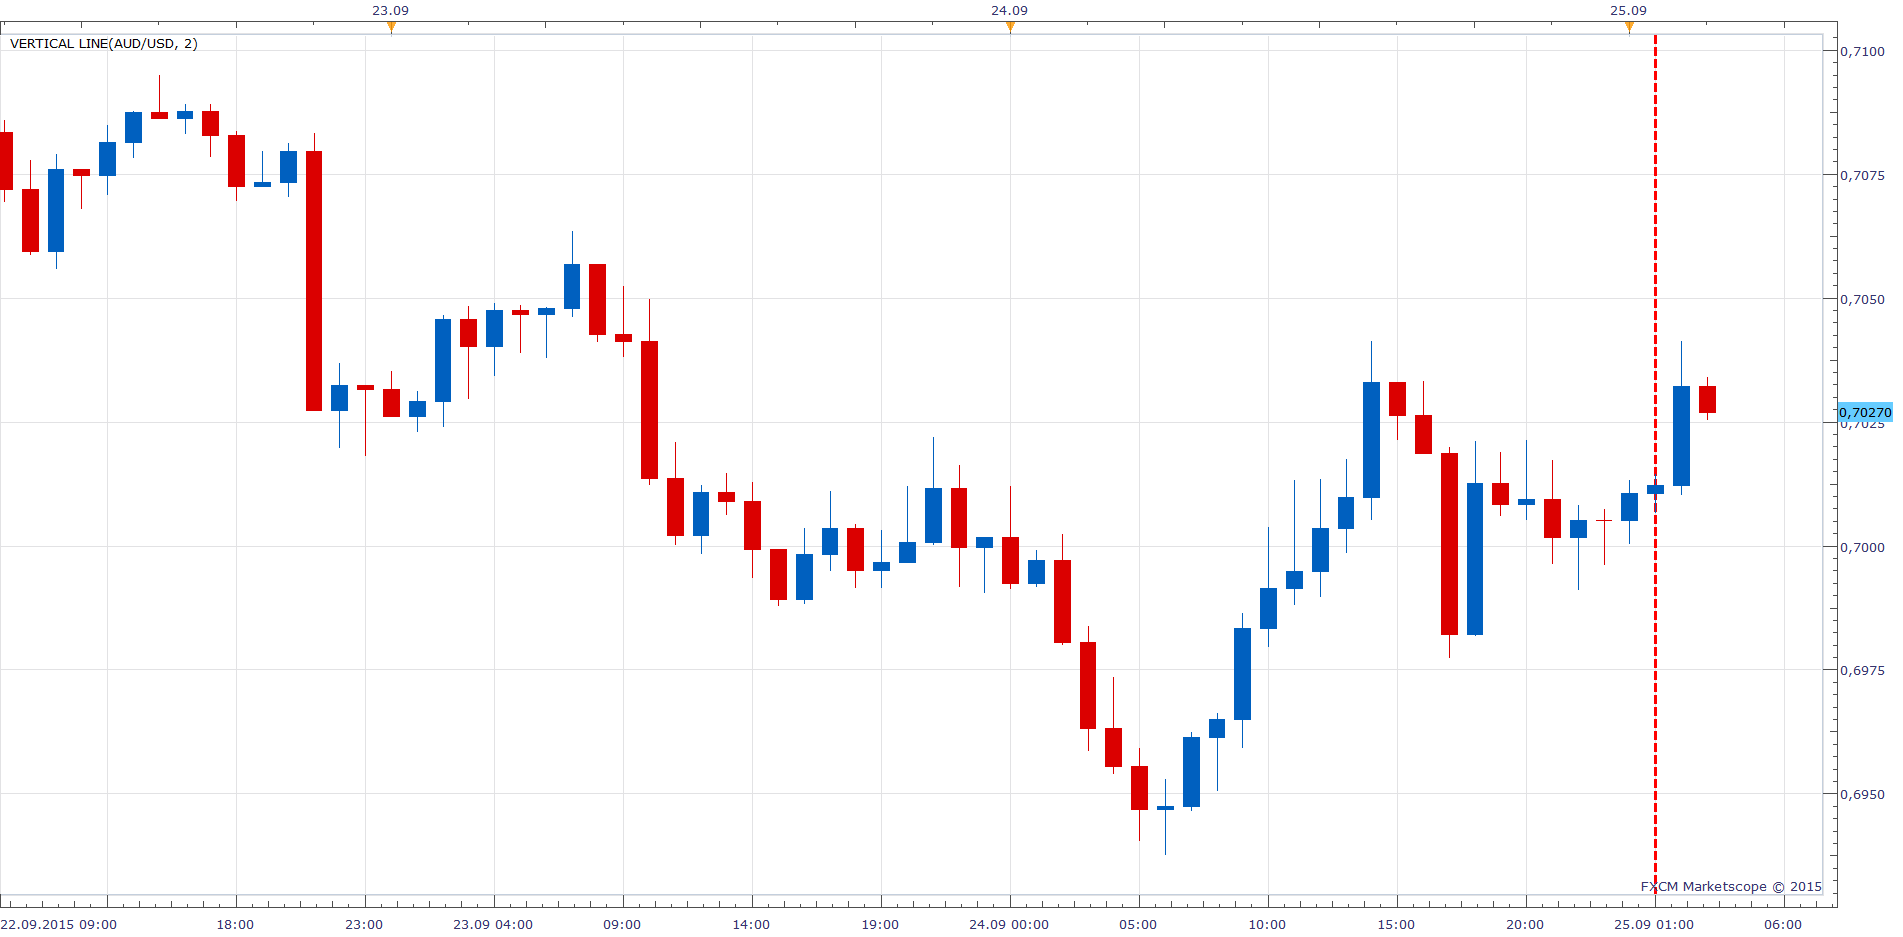The width and height of the screenshot is (1903, 937).
Task: Click the 0,7000 price axis label
Action: (x=1863, y=547)
